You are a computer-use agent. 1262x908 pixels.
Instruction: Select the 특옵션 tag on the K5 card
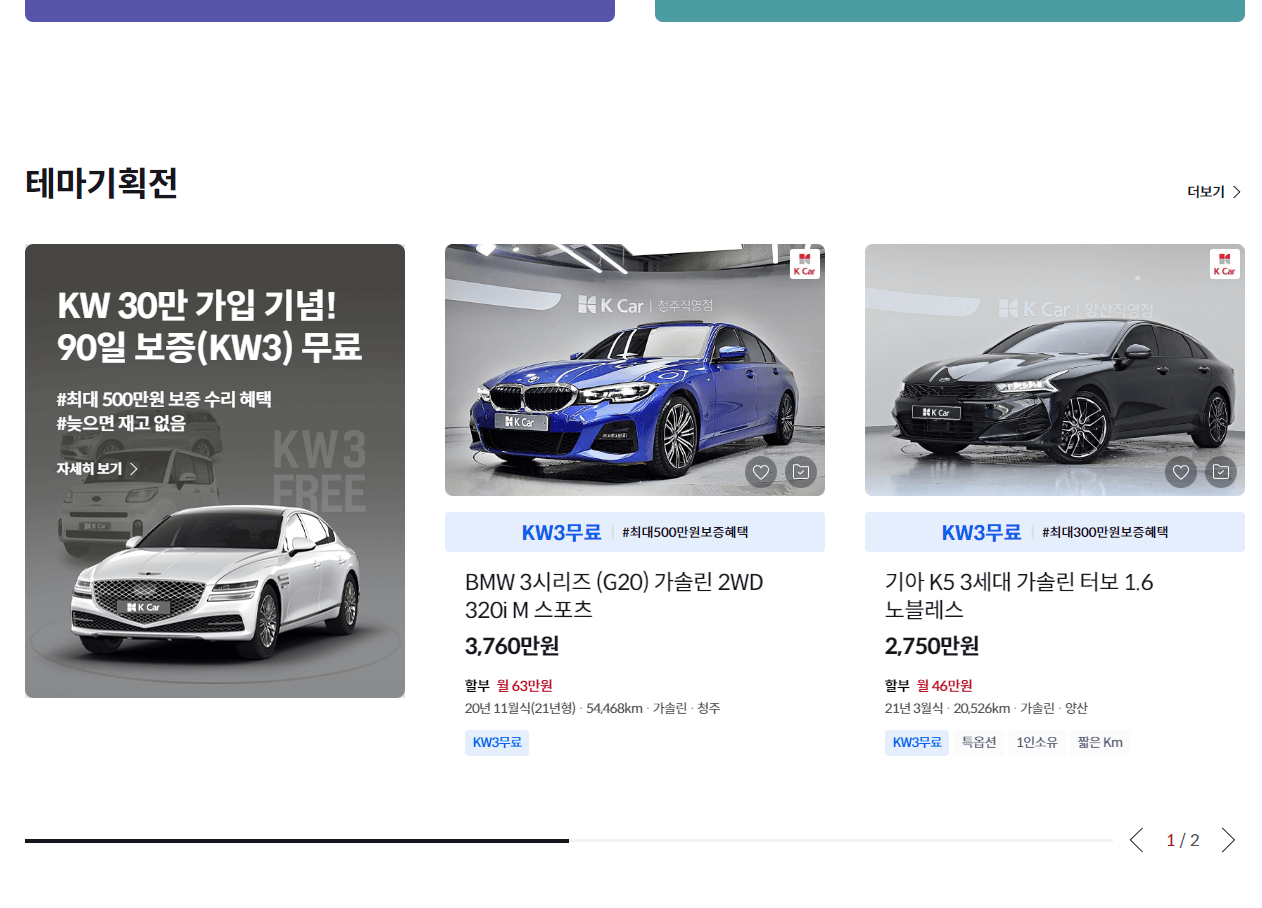[x=978, y=742]
